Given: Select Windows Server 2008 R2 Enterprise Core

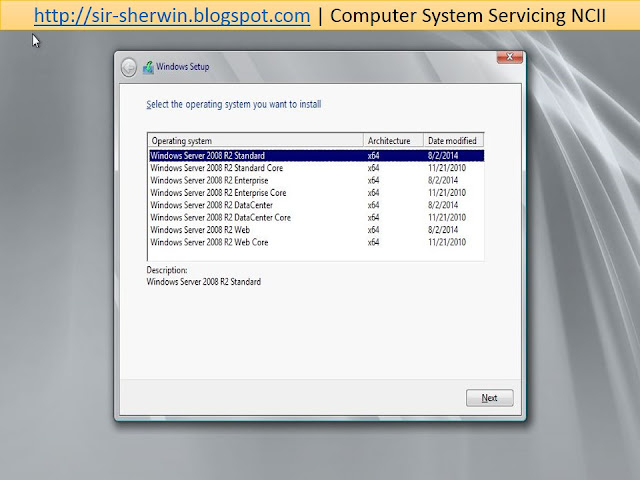Looking at the screenshot, I should pos(316,193).
